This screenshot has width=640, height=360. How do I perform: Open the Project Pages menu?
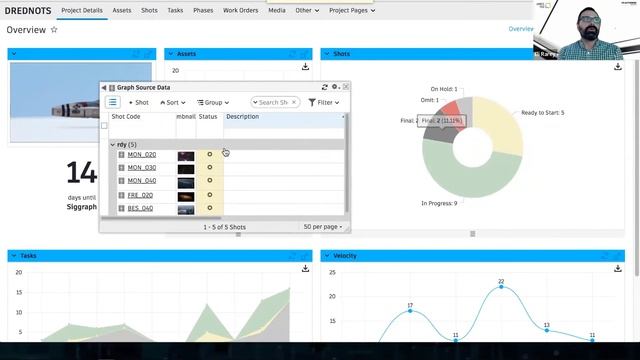(352, 10)
